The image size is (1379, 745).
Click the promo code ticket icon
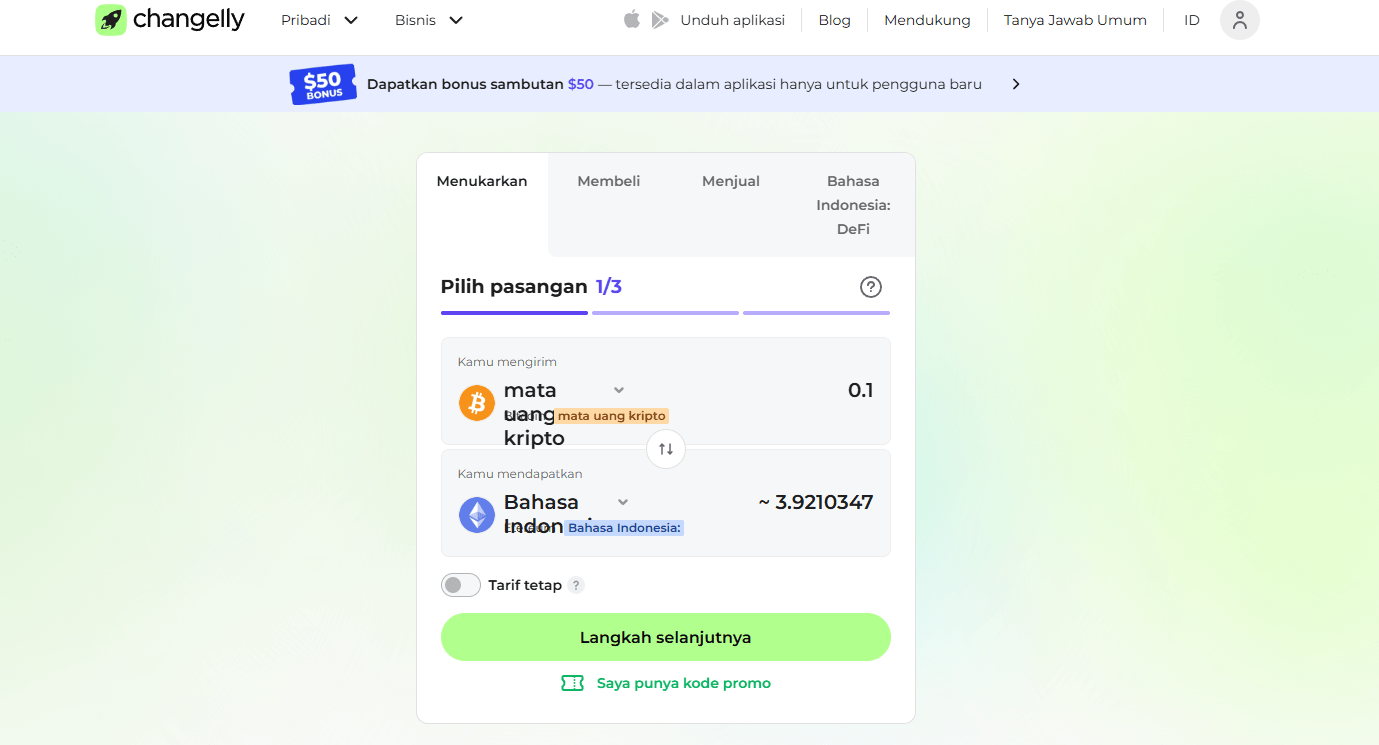572,683
